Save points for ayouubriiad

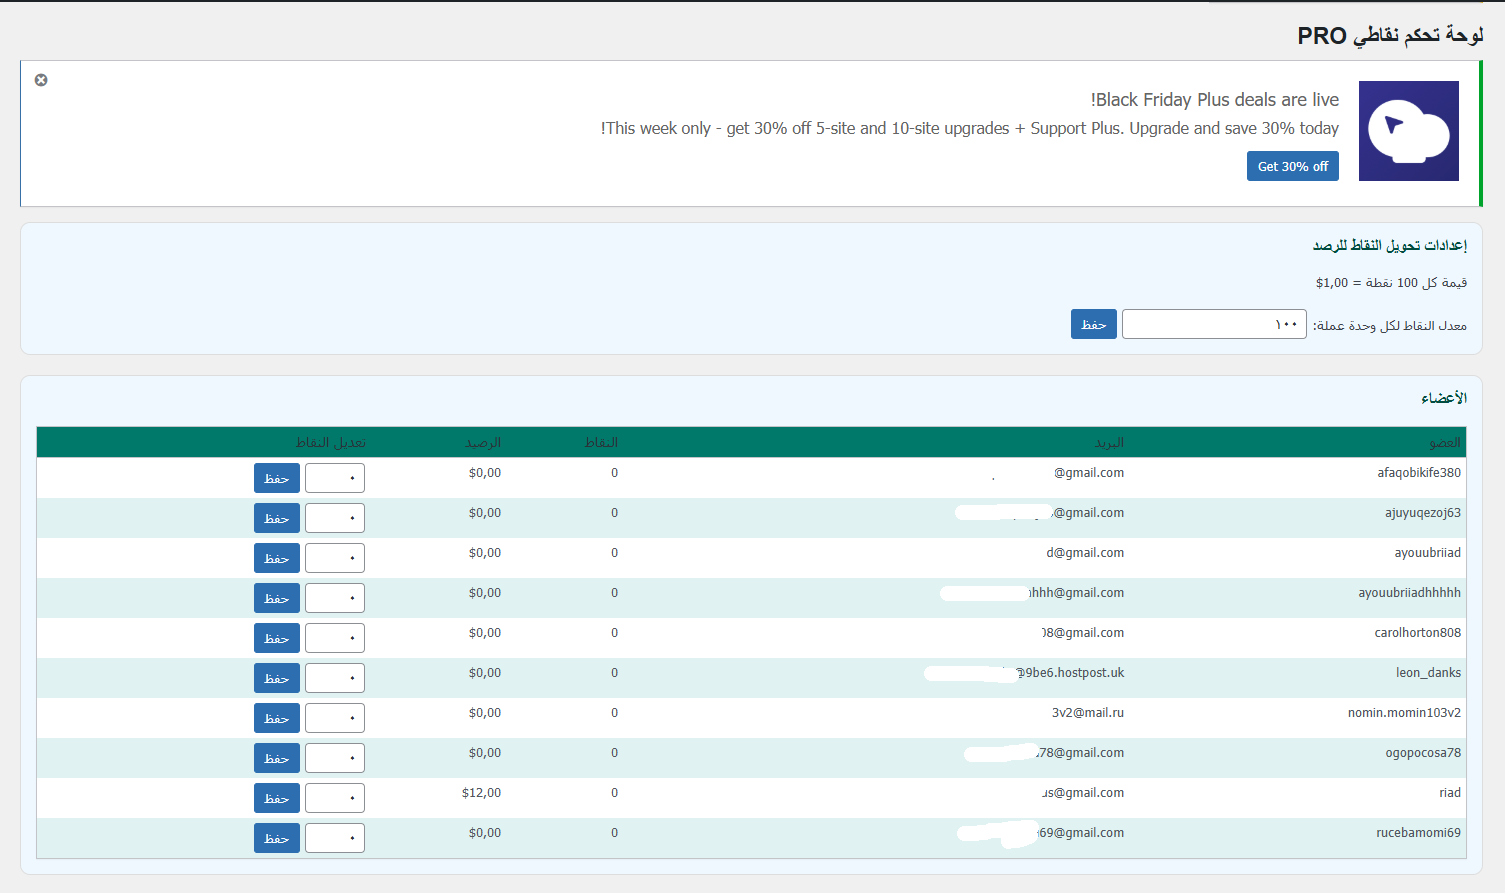[x=276, y=558]
